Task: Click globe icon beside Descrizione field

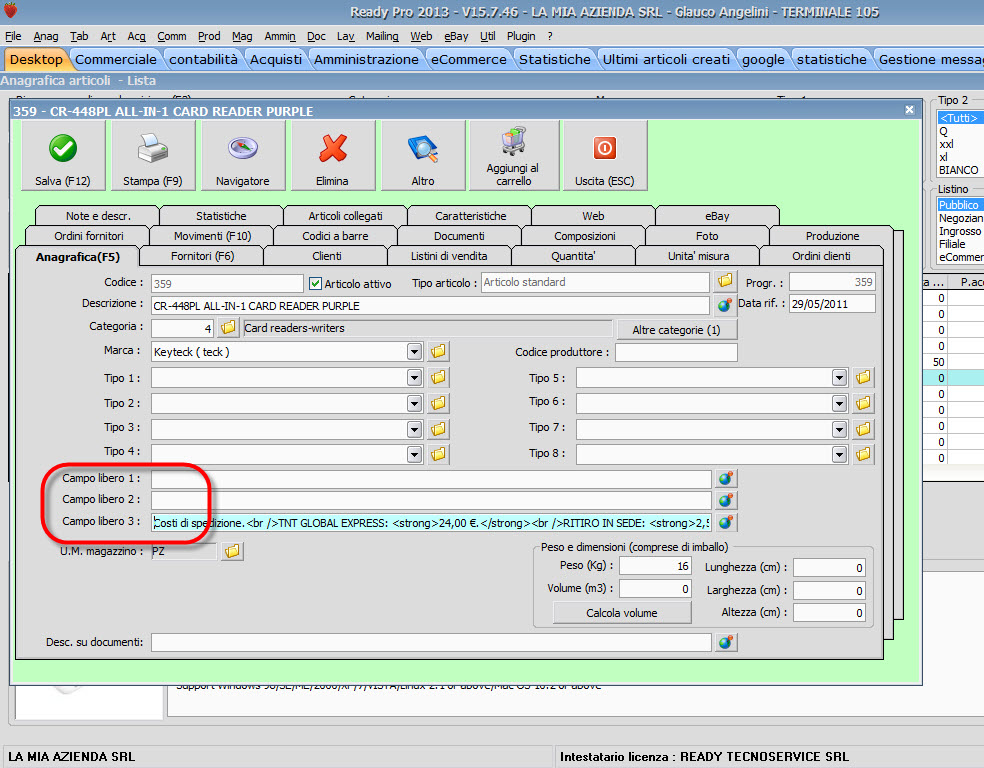Action: (x=725, y=305)
